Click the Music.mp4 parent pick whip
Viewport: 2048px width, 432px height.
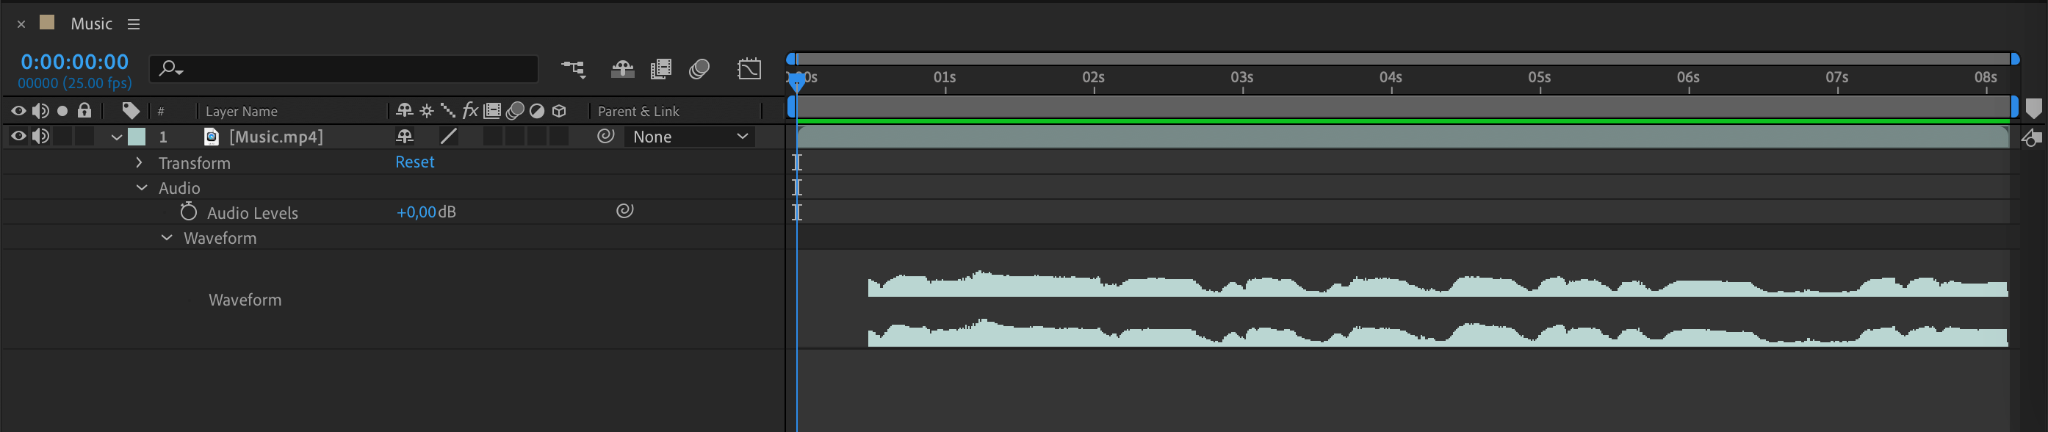click(x=606, y=137)
